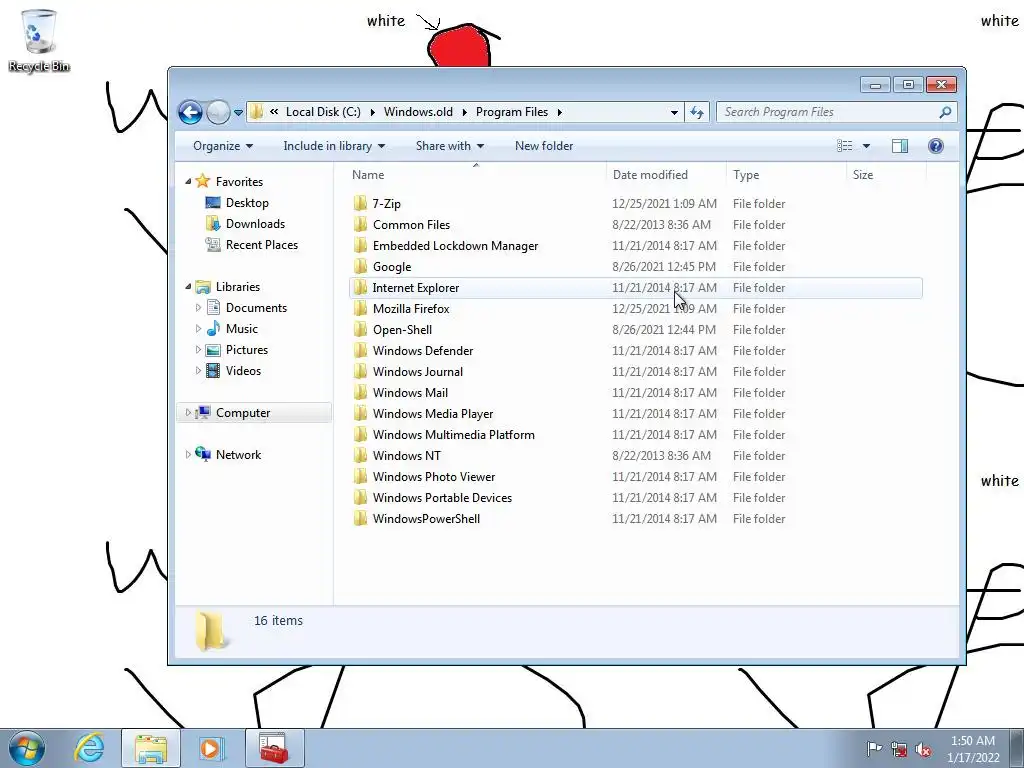Image resolution: width=1024 pixels, height=768 pixels.
Task: Select the Windows Multimedia Platform folder name
Action: 454,434
